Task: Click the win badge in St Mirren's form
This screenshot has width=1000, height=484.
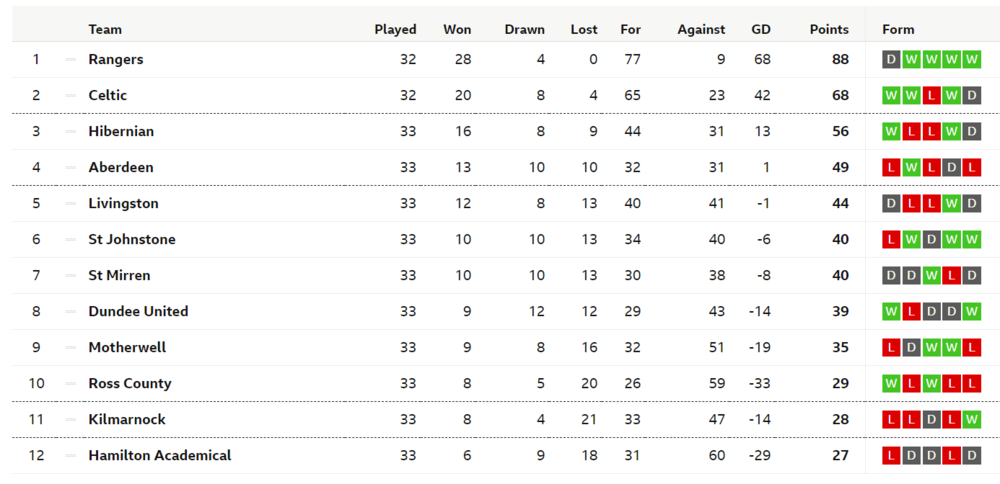Action: pyautogui.click(x=931, y=276)
